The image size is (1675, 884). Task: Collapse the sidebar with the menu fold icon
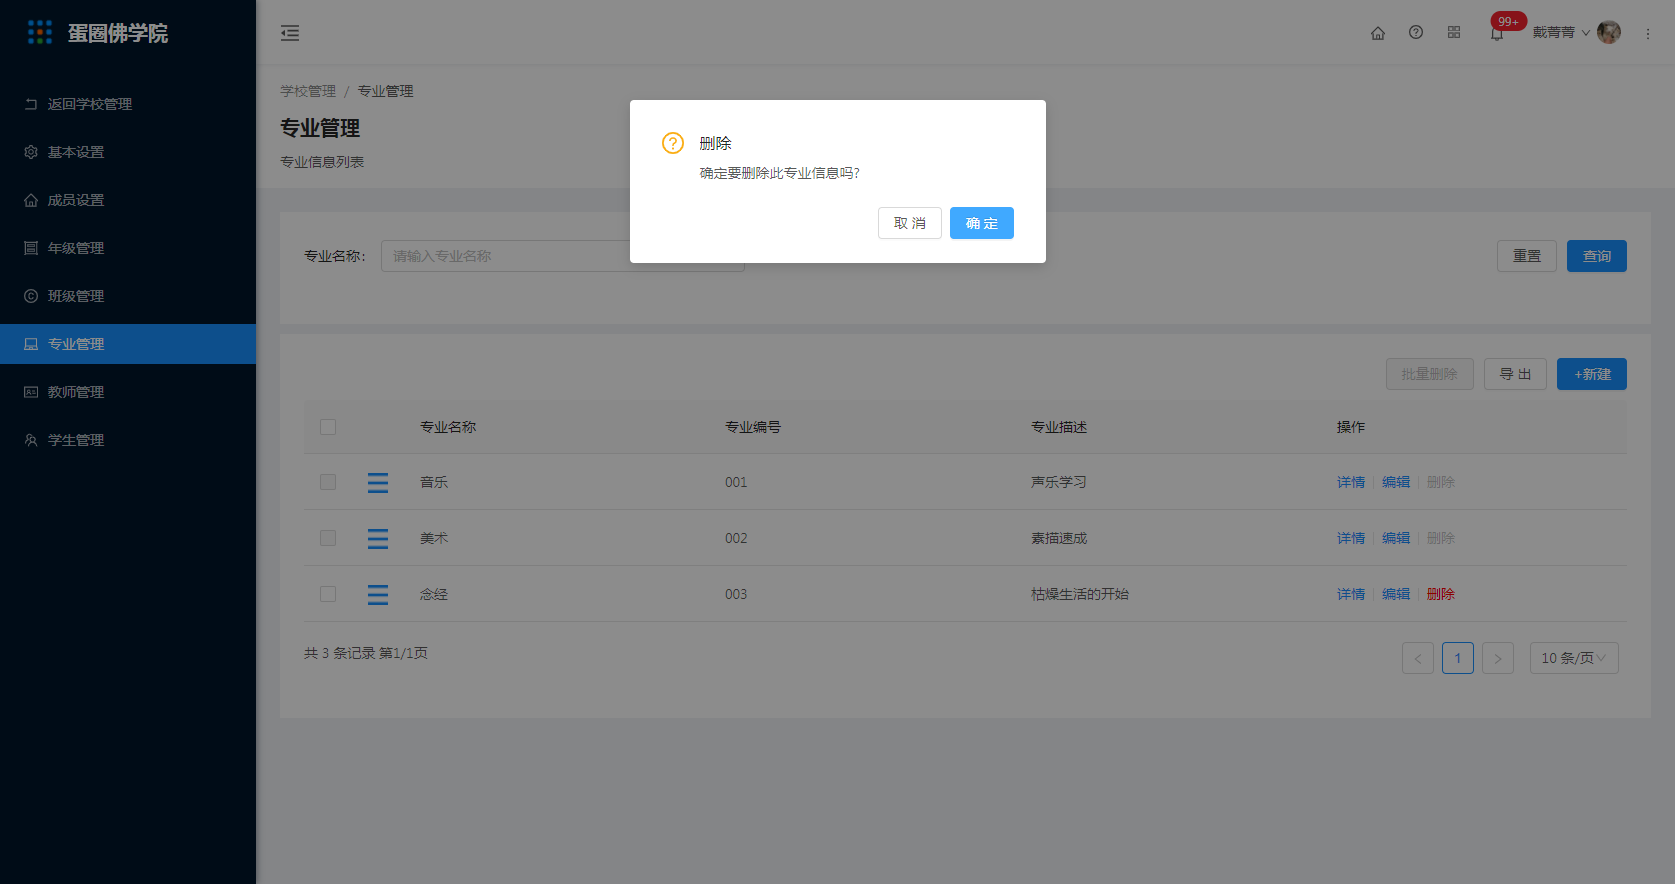[290, 33]
